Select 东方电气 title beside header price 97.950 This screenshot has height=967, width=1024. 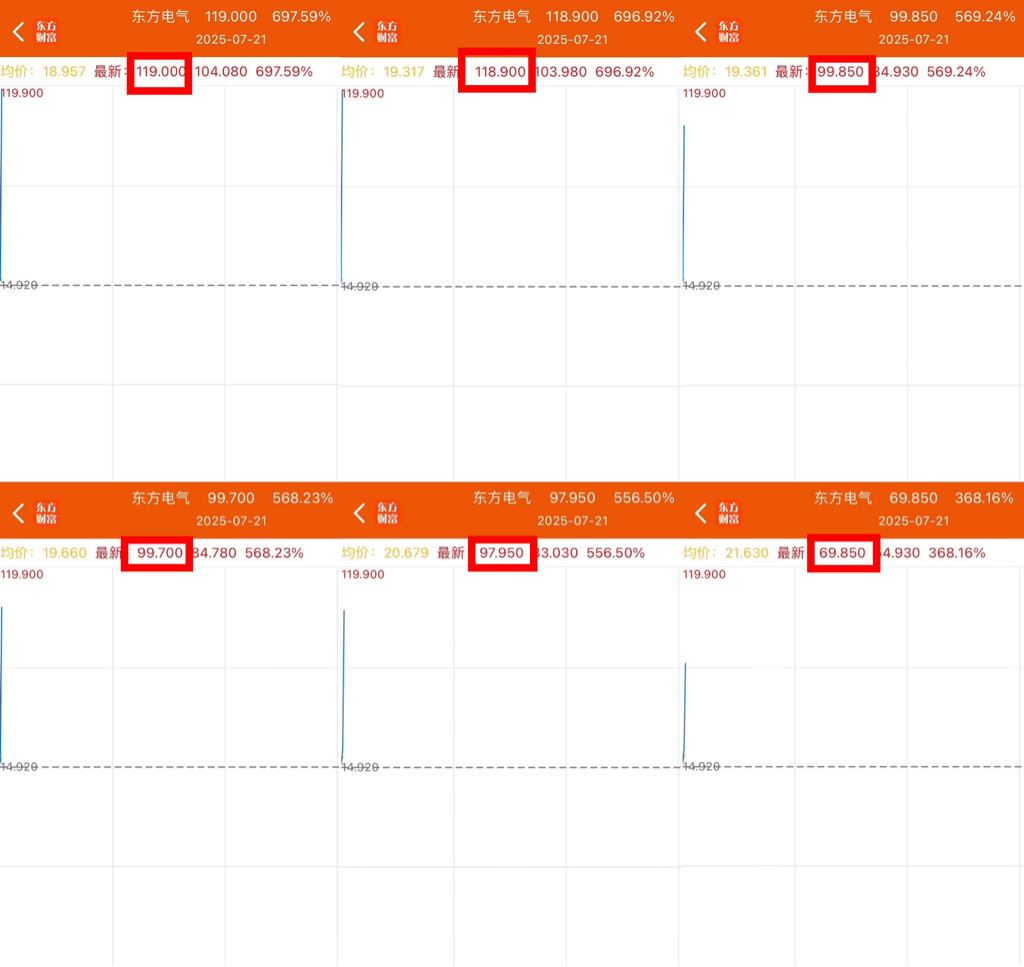pyautogui.click(x=502, y=498)
